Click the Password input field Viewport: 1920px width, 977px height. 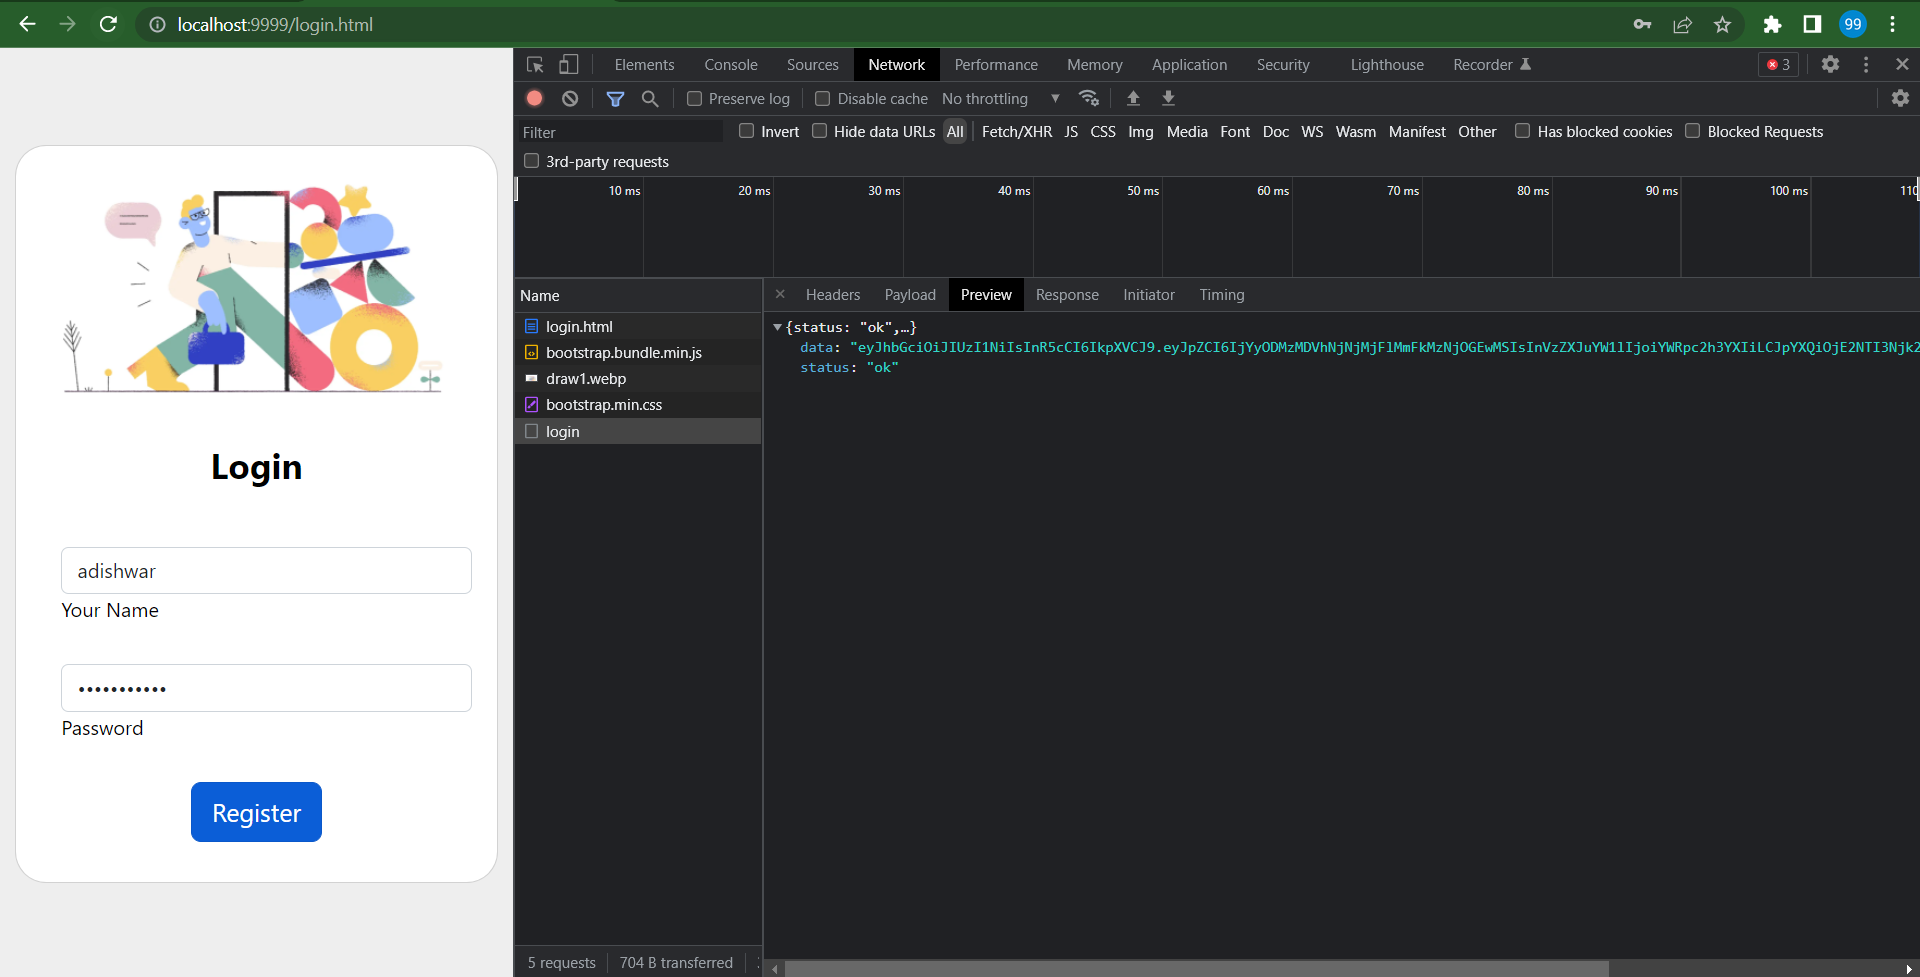(266, 688)
